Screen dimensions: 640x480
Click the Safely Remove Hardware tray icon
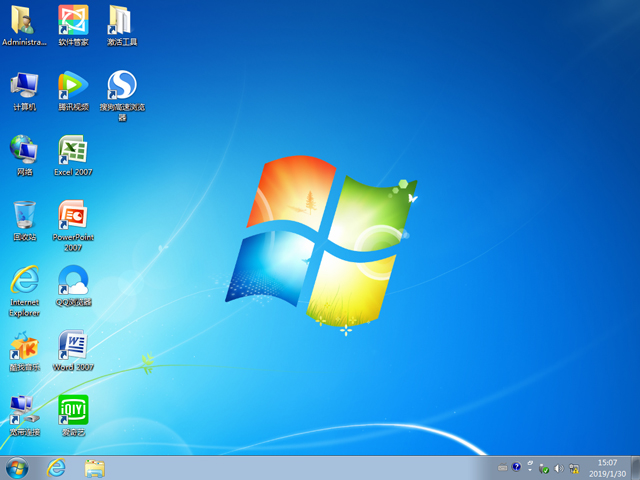click(x=544, y=469)
